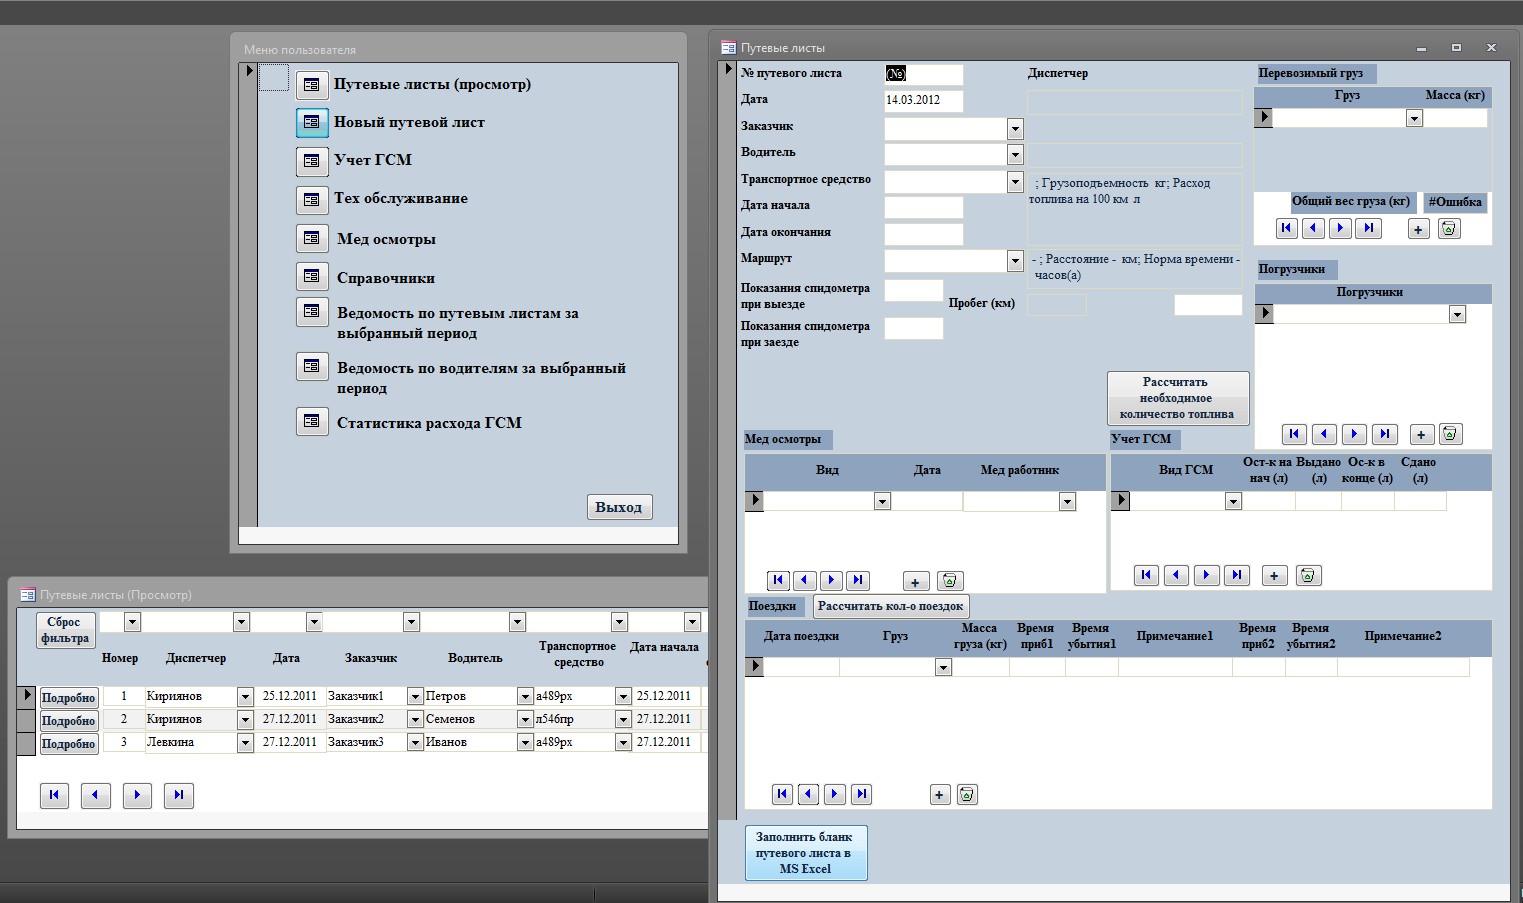The height and width of the screenshot is (903, 1523).
Task: Go to first record in Путевые листы (Просмотр)
Action: pos(55,795)
